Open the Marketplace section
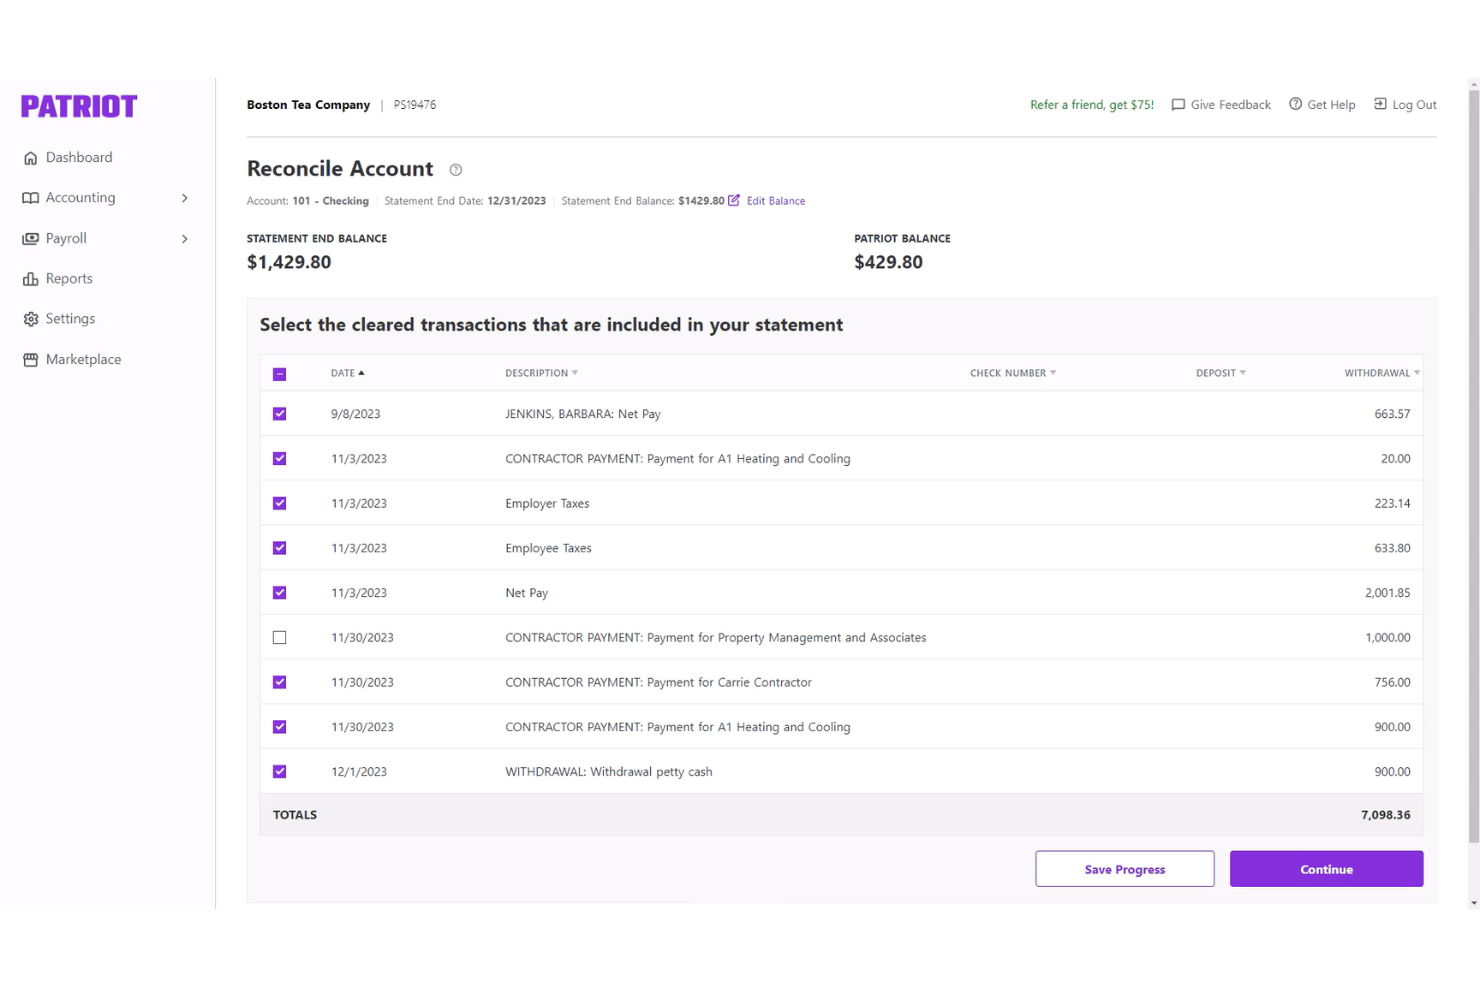This screenshot has width=1480, height=987. pyautogui.click(x=83, y=359)
